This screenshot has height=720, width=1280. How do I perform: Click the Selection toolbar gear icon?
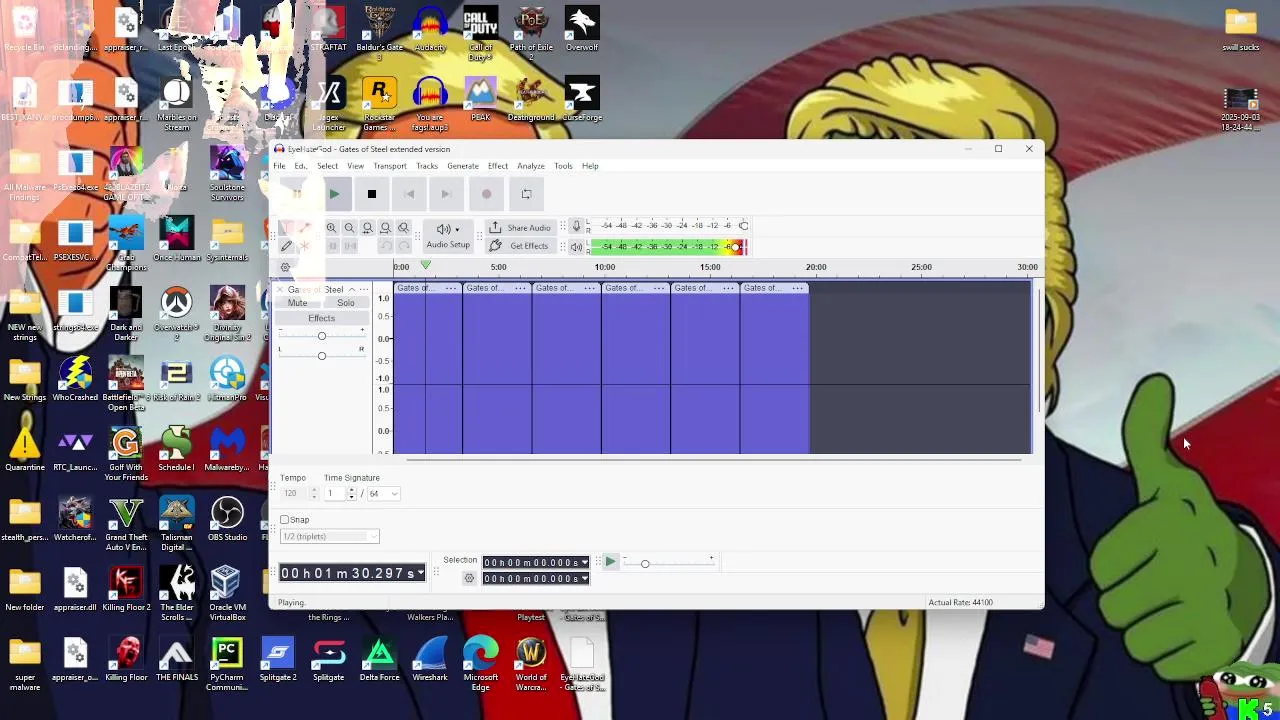pyautogui.click(x=469, y=579)
